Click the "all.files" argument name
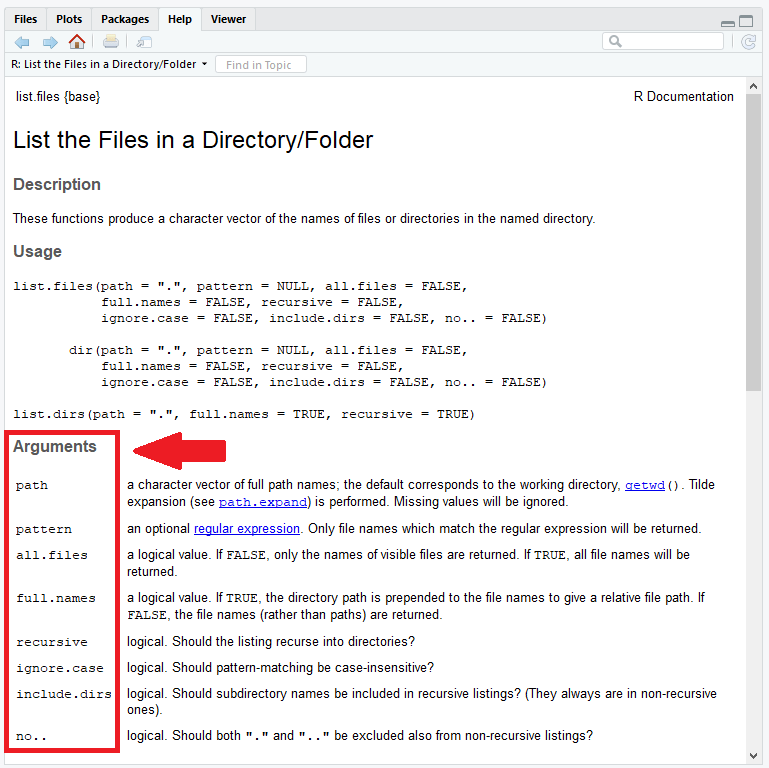The width and height of the screenshot is (769, 768). click(x=51, y=555)
